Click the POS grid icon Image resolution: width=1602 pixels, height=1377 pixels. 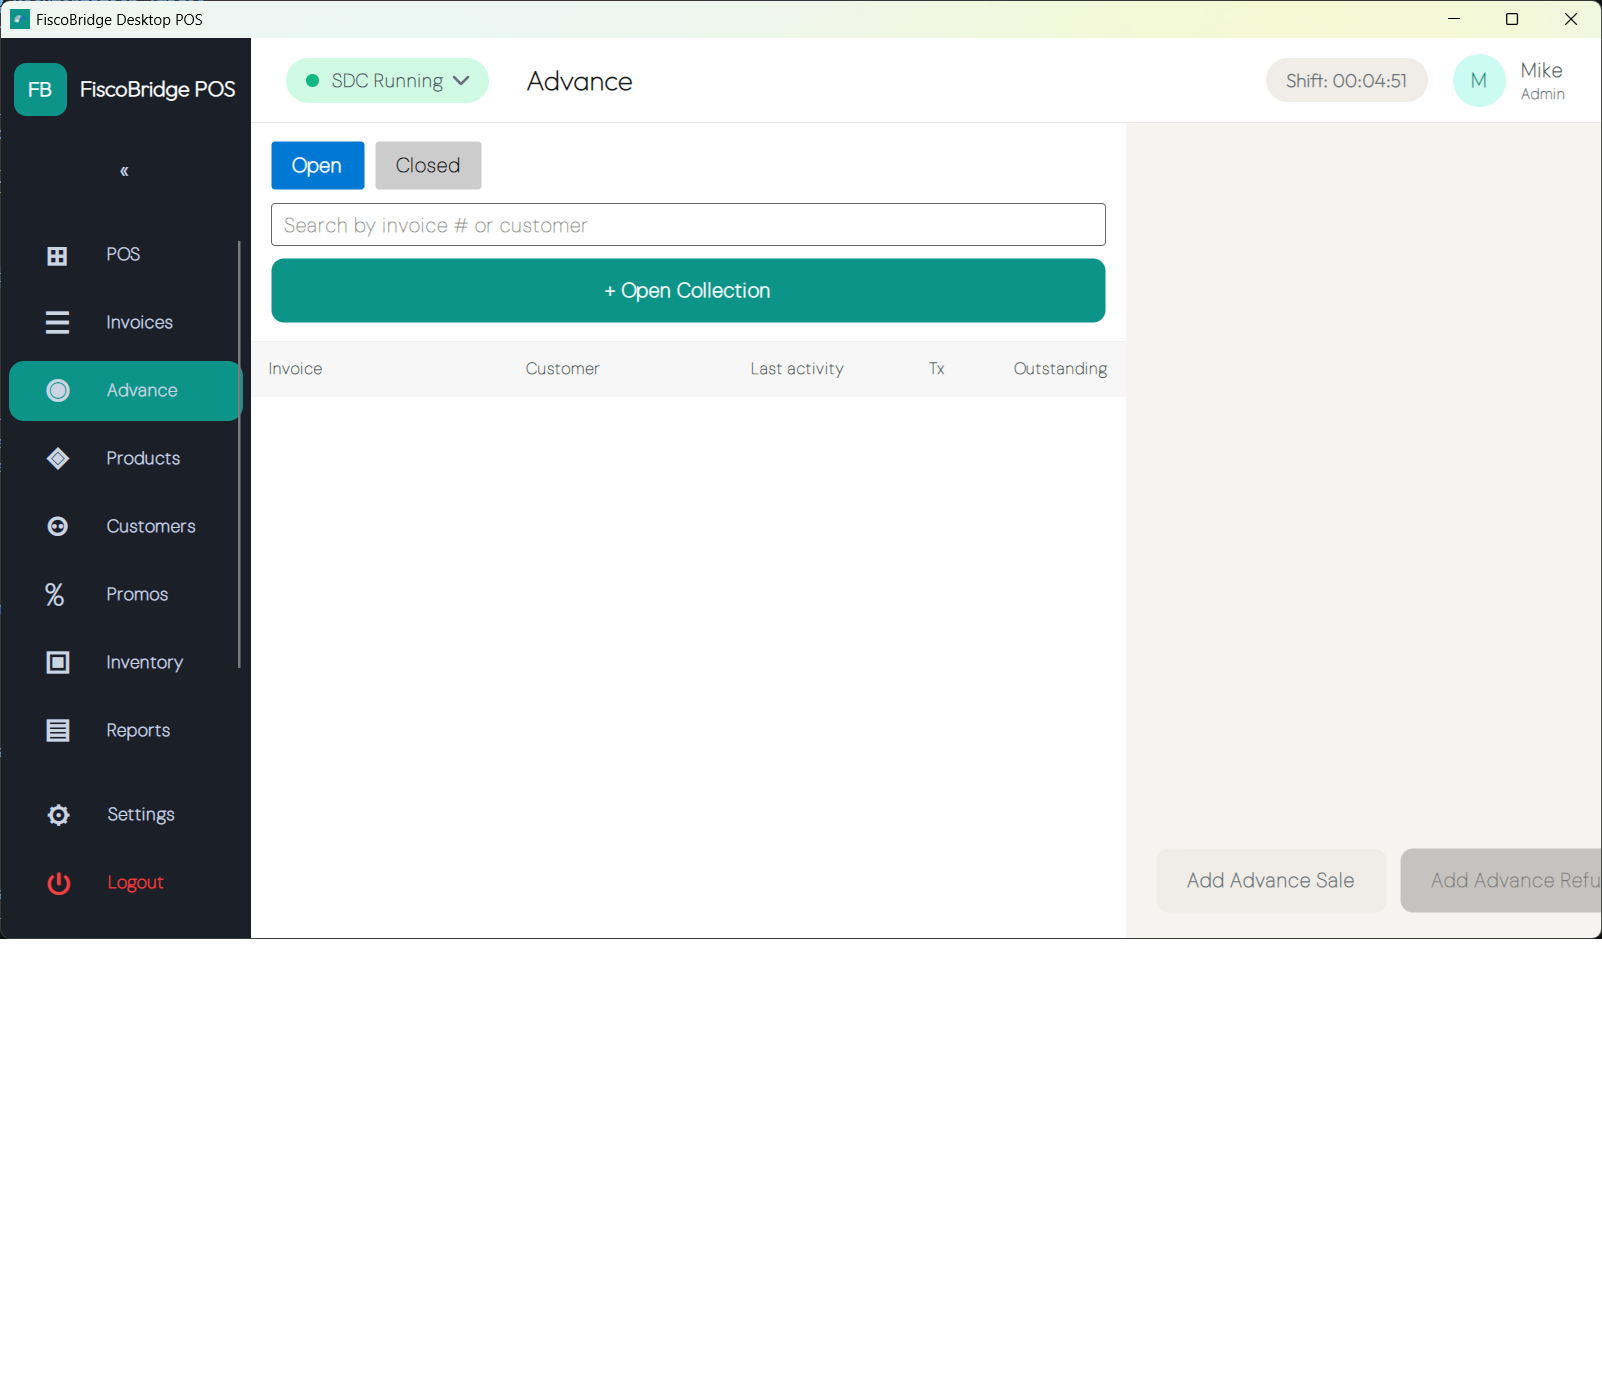(57, 255)
